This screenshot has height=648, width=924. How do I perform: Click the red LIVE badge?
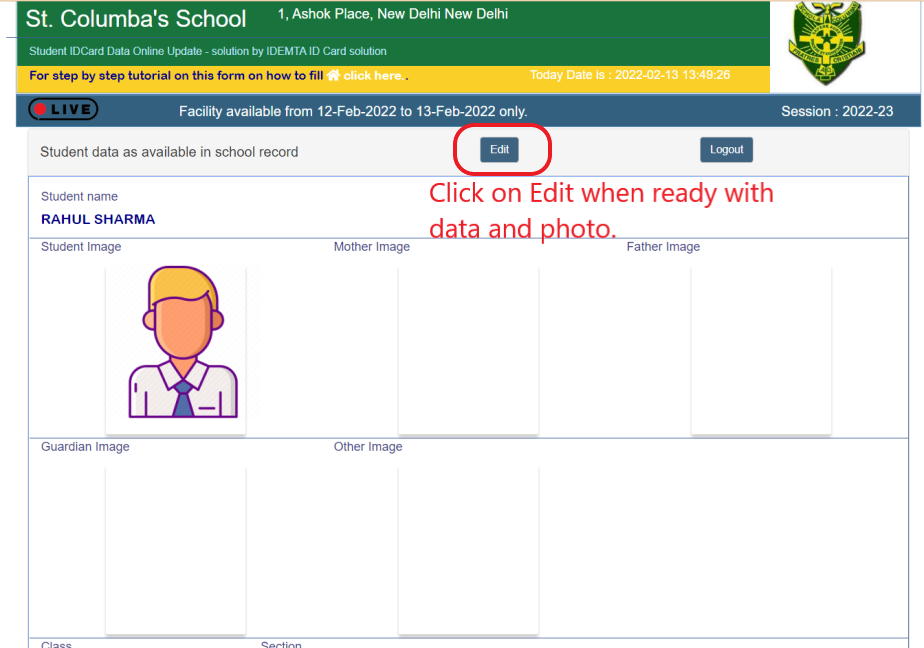(63, 110)
